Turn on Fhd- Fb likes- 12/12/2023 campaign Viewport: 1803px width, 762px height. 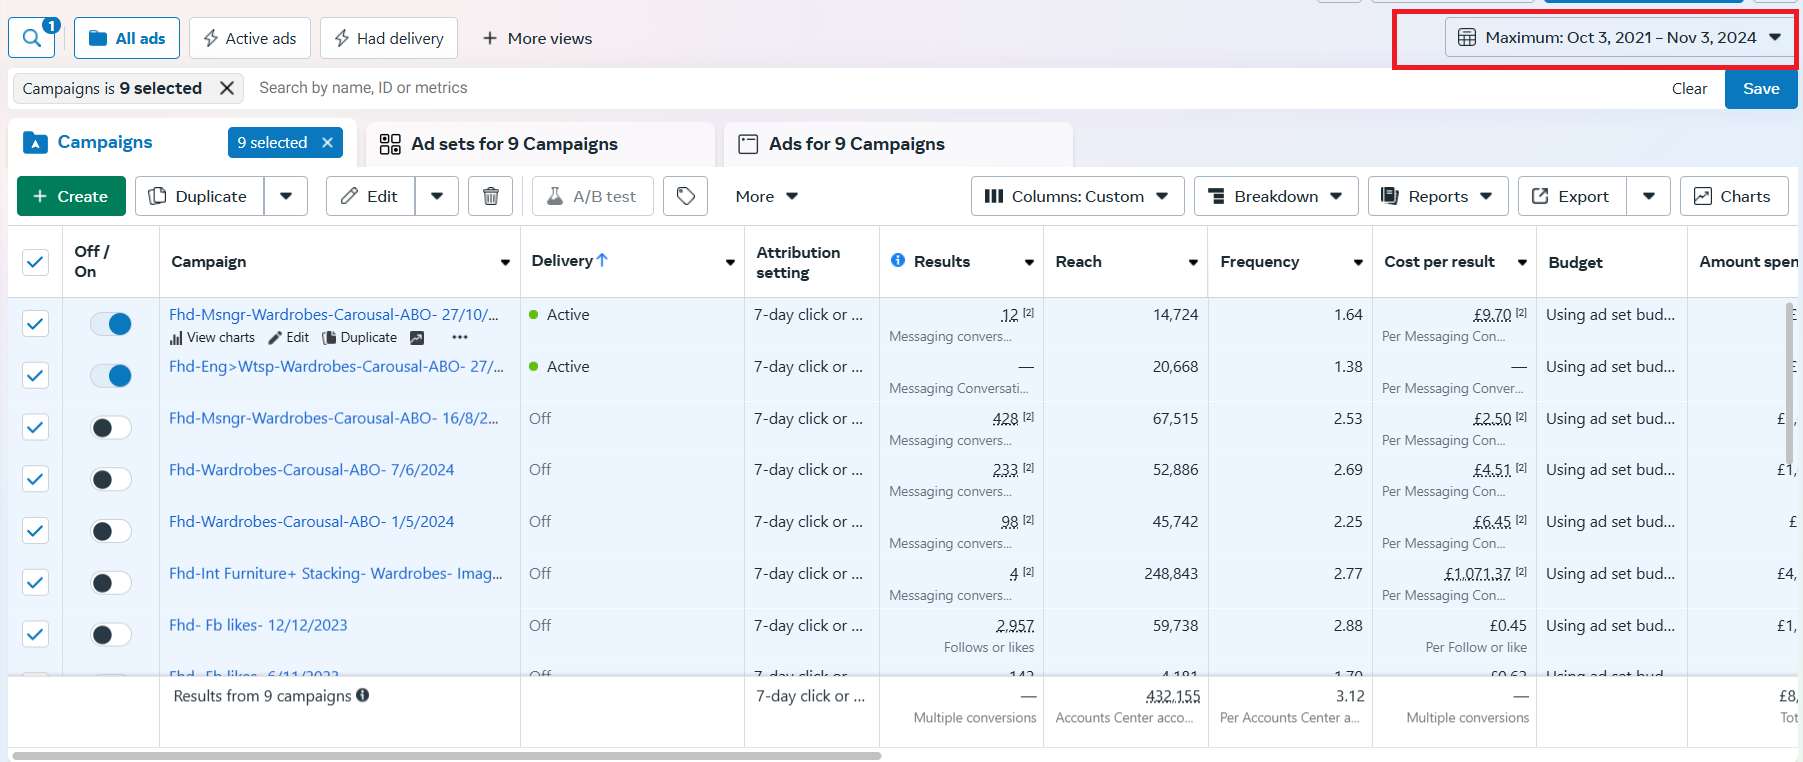pyautogui.click(x=111, y=634)
